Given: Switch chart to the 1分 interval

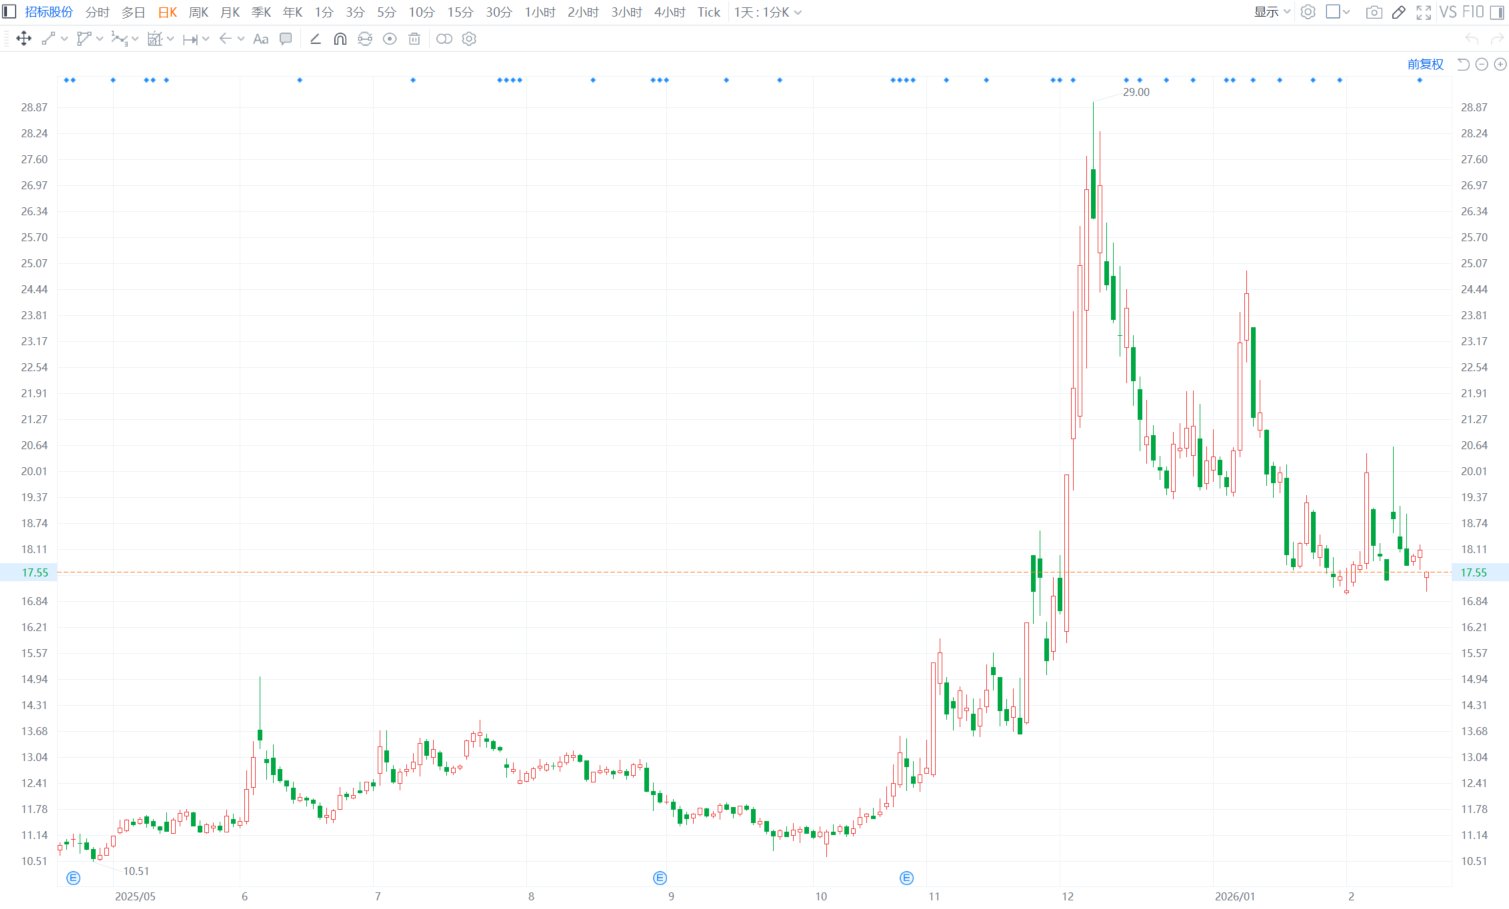Looking at the screenshot, I should tap(324, 12).
